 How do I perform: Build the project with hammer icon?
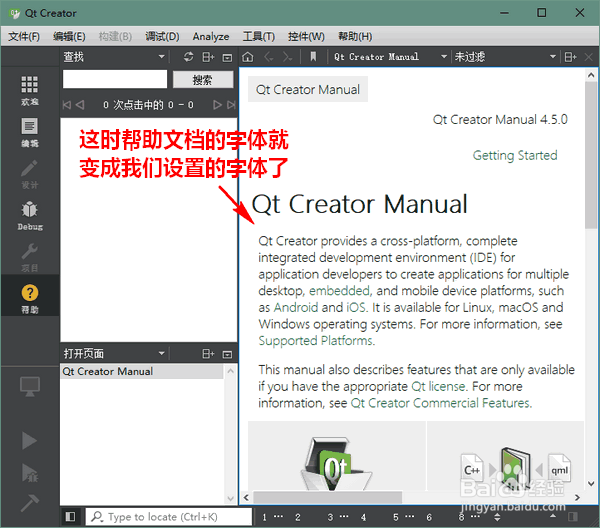click(x=29, y=502)
